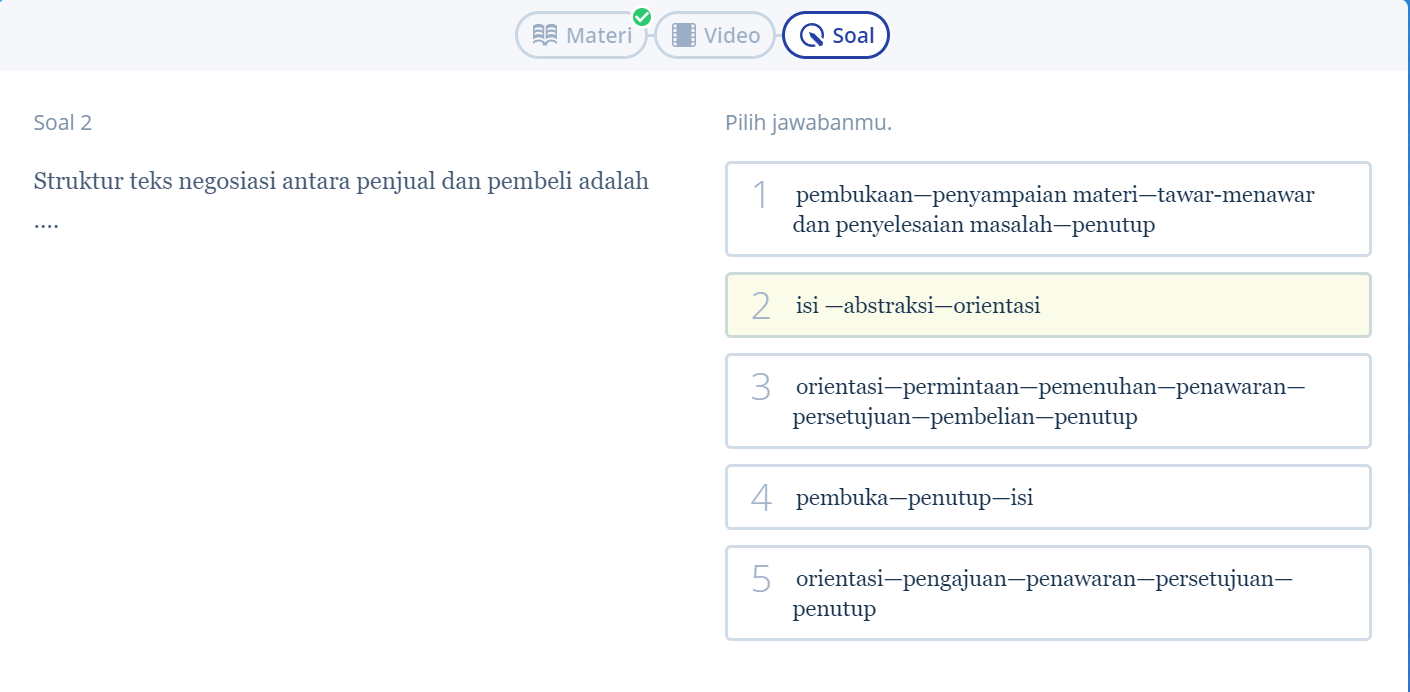Switch to the Video tab label
Image resolution: width=1410 pixels, height=692 pixels.
coord(732,36)
